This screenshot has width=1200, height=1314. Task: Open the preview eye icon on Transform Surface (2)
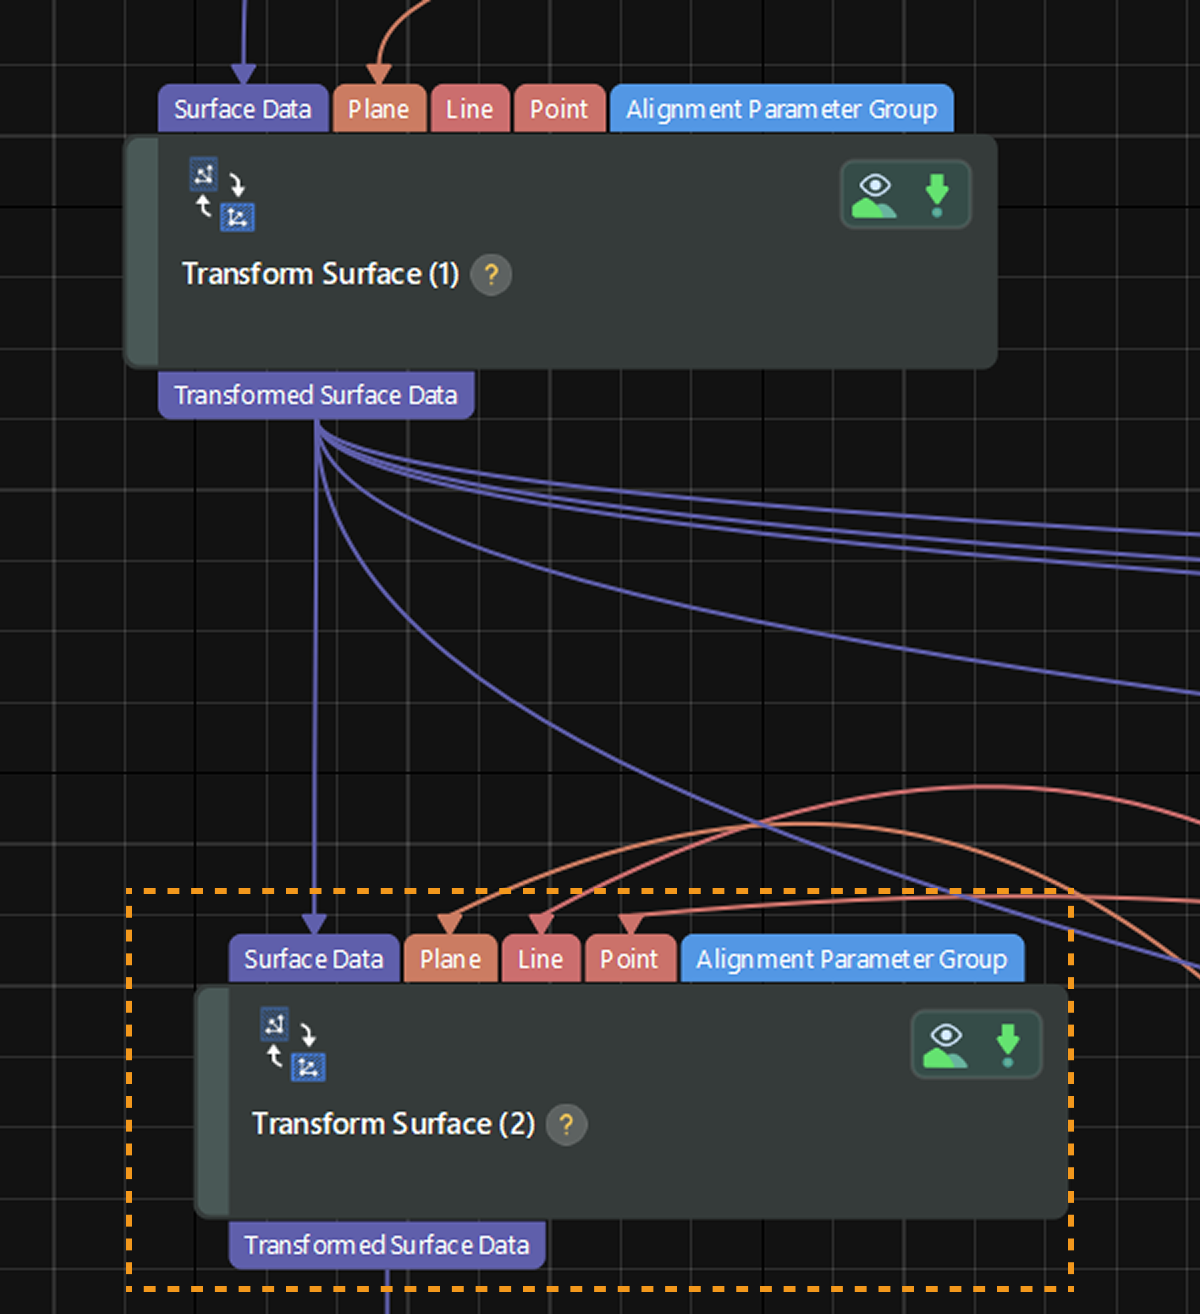click(x=944, y=1042)
